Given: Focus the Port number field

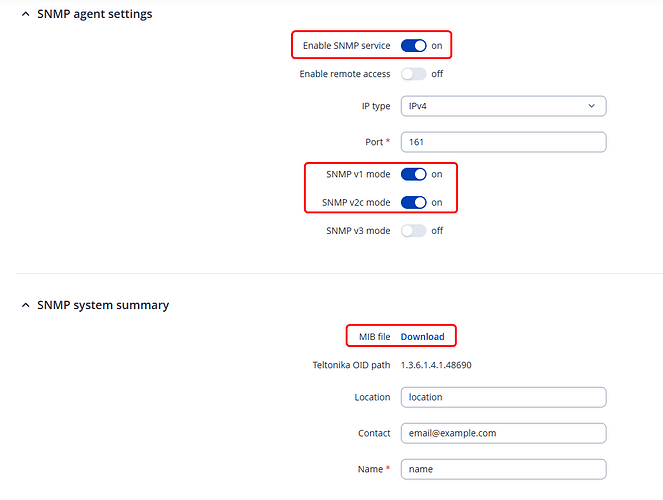Looking at the screenshot, I should click(x=503, y=142).
